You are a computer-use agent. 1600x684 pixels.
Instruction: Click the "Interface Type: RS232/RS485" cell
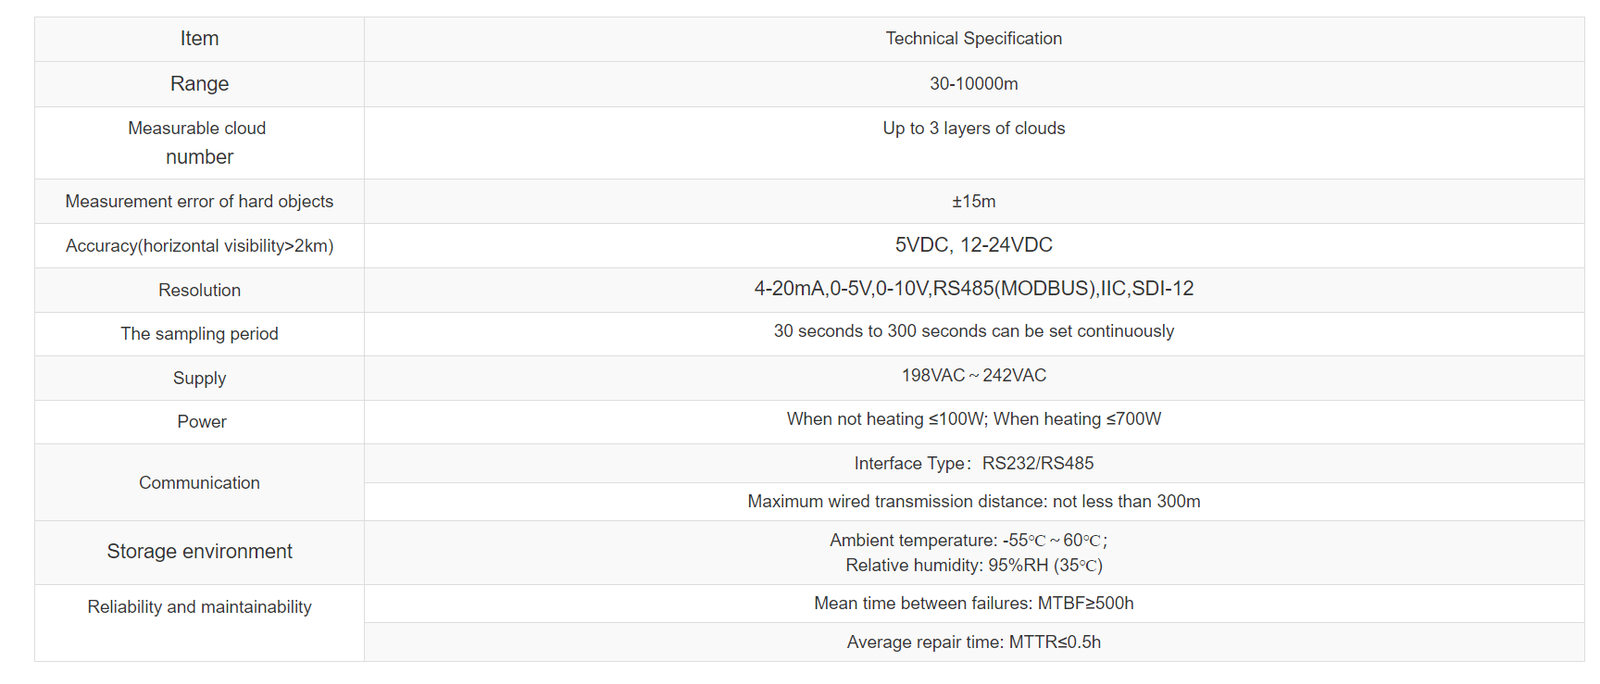tap(973, 464)
